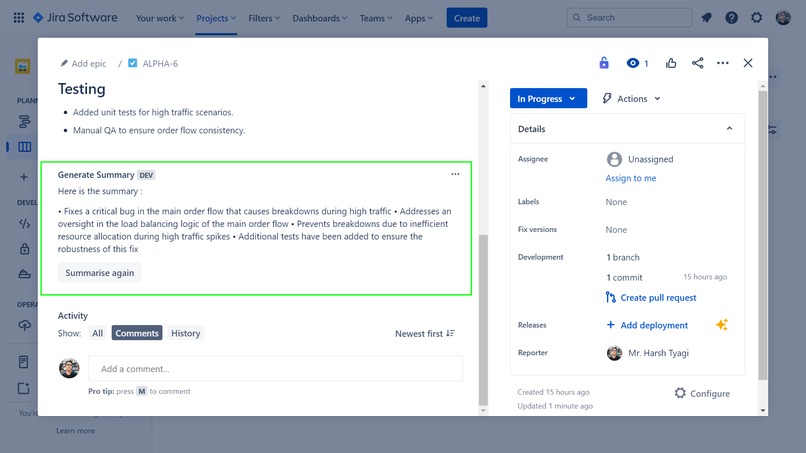Open the Projects menu

pos(216,18)
